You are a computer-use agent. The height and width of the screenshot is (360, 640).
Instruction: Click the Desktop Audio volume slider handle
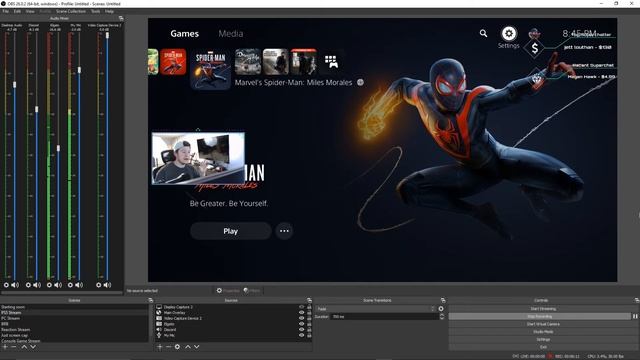tap(15, 85)
